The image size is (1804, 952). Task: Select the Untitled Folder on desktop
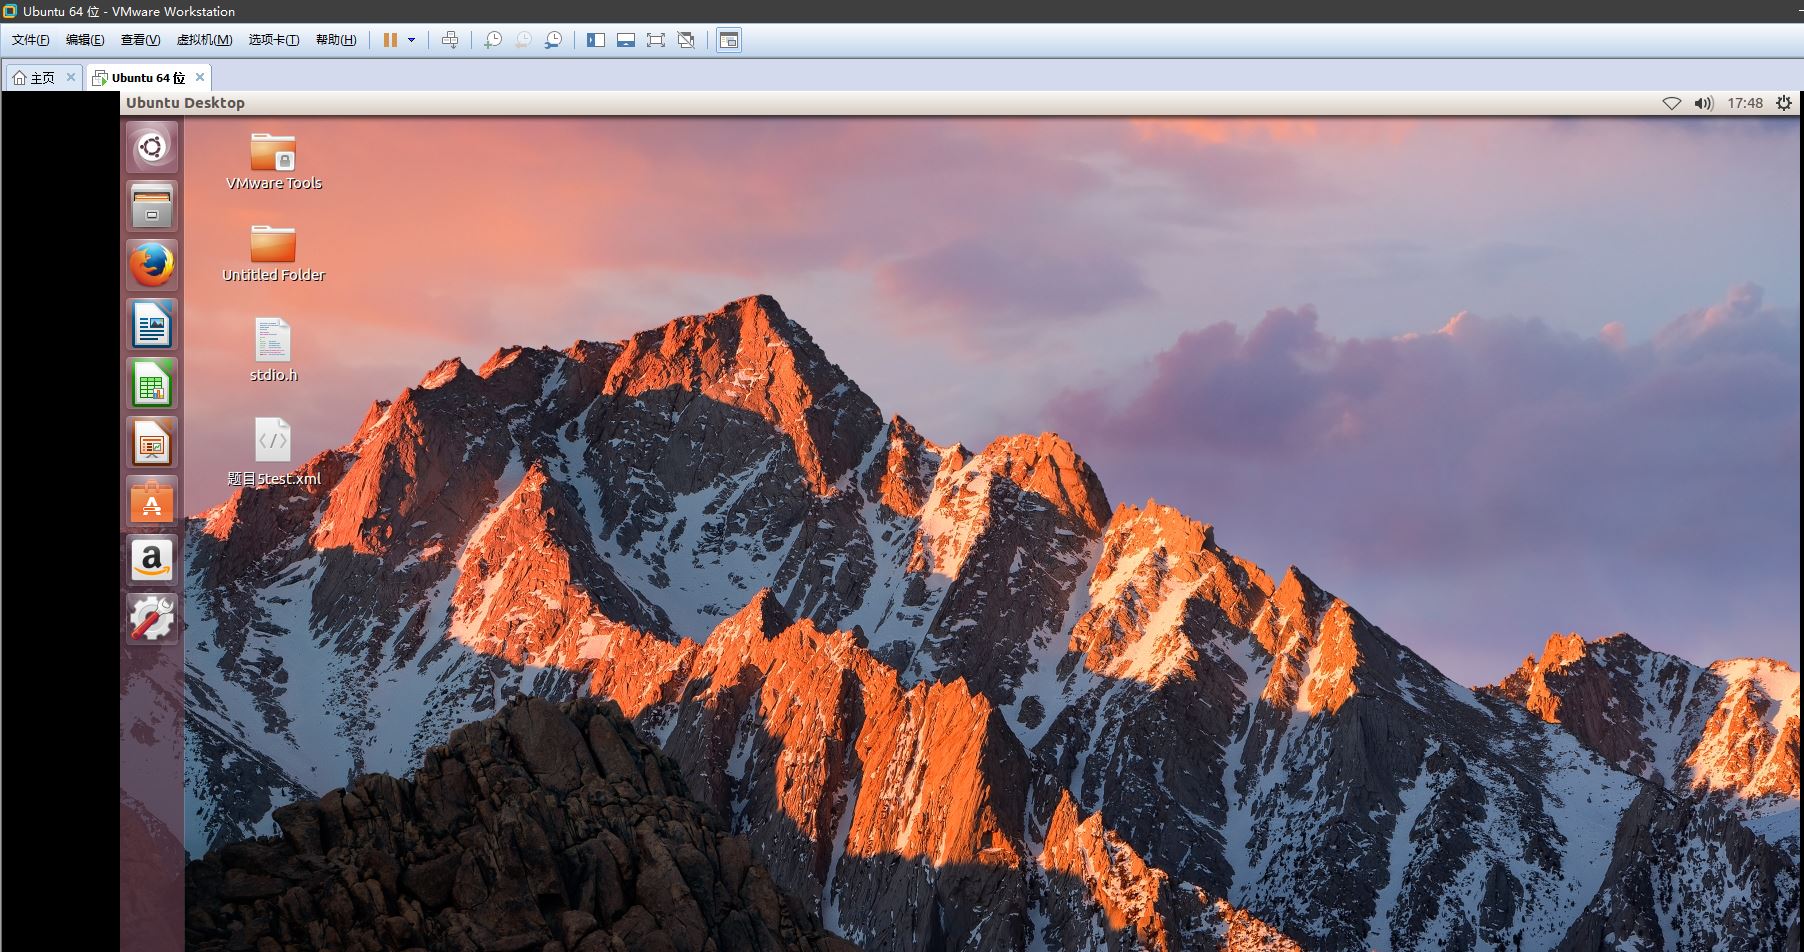click(x=273, y=253)
